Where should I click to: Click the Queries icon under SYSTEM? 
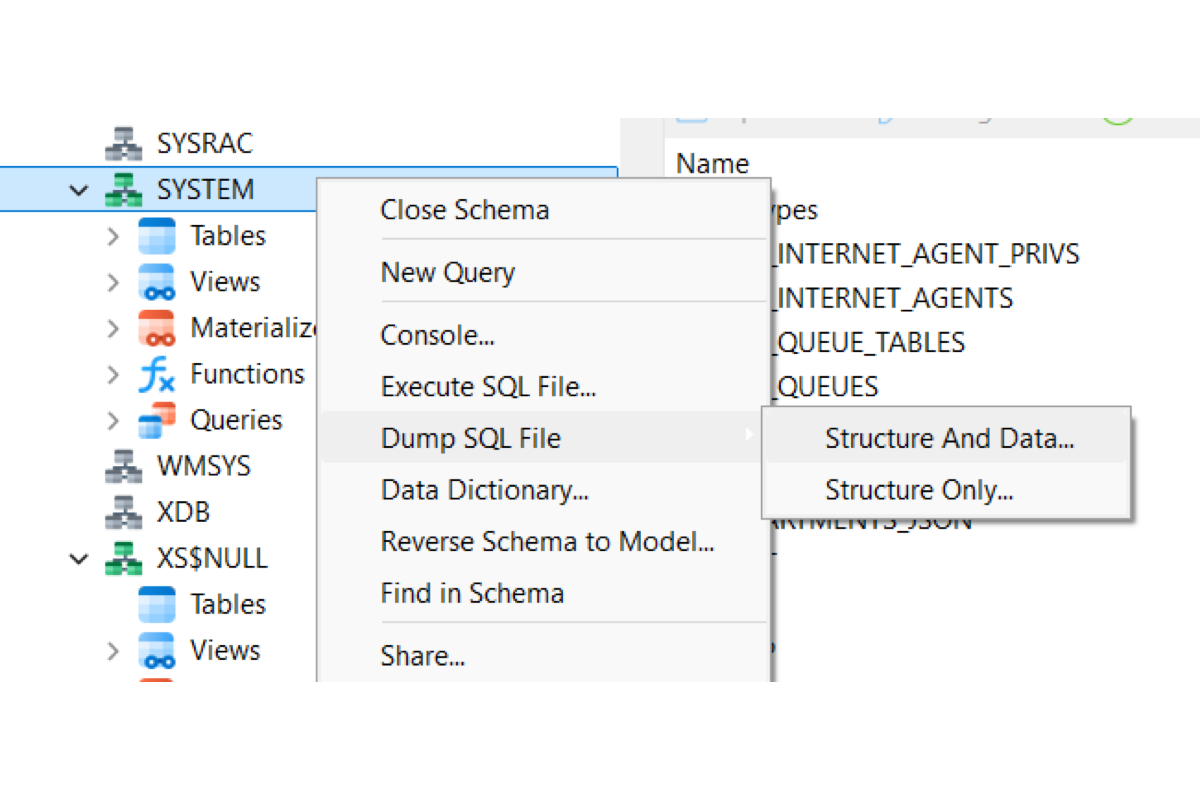coord(157,421)
